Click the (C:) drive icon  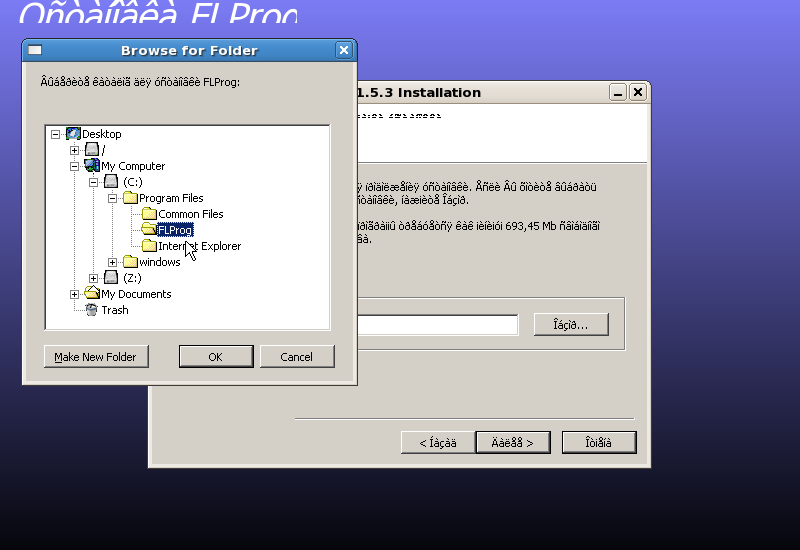coord(111,182)
